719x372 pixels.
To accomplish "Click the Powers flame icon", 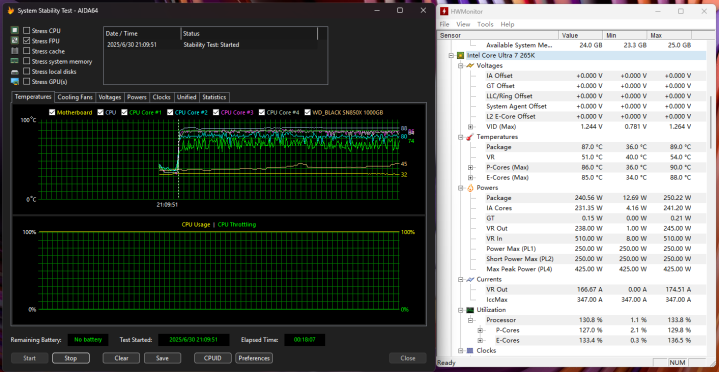I will click(x=470, y=188).
